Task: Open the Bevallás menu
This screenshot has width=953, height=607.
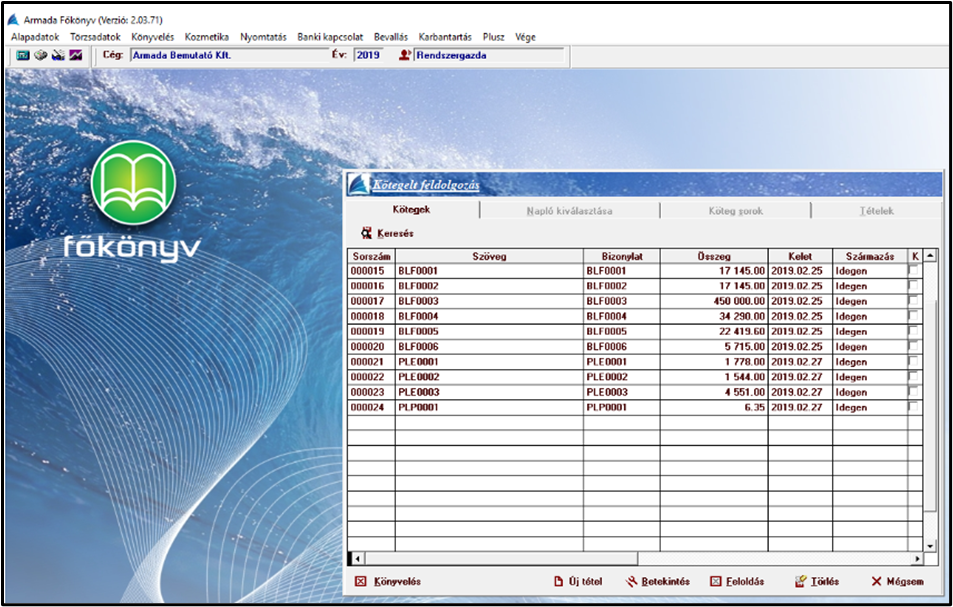Action: tap(391, 37)
